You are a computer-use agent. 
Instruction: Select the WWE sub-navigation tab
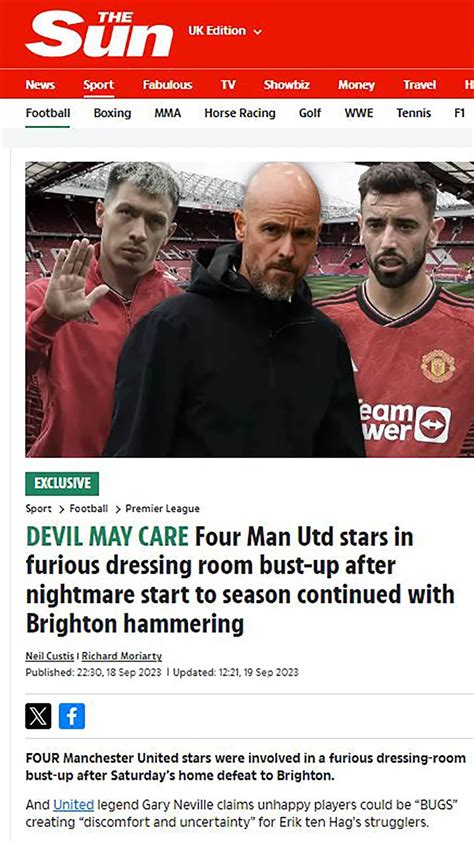tap(359, 113)
